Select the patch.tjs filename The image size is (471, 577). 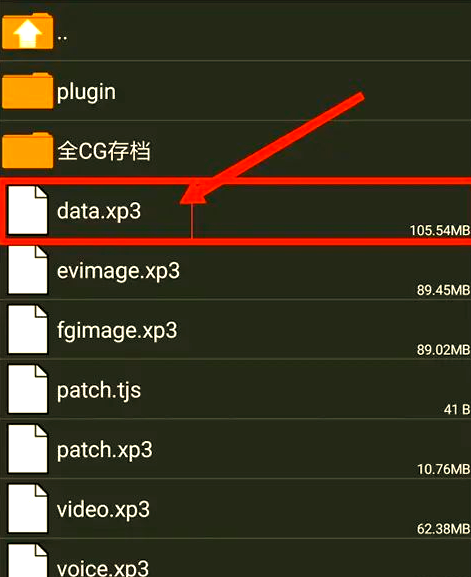click(99, 391)
